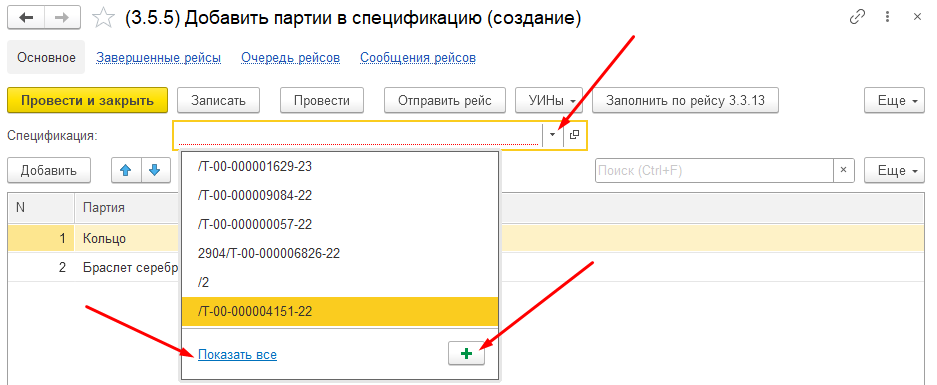Expand the УИНы dropdown button
The image size is (937, 385).
[x=549, y=100]
